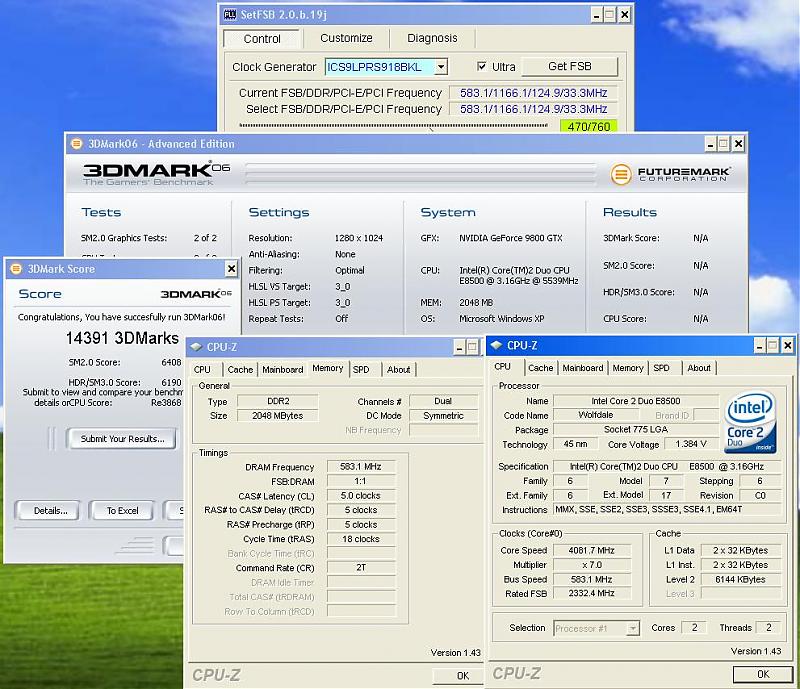Click the 3DMark06 title bar orange icon
The image size is (800, 689).
[x=77, y=144]
